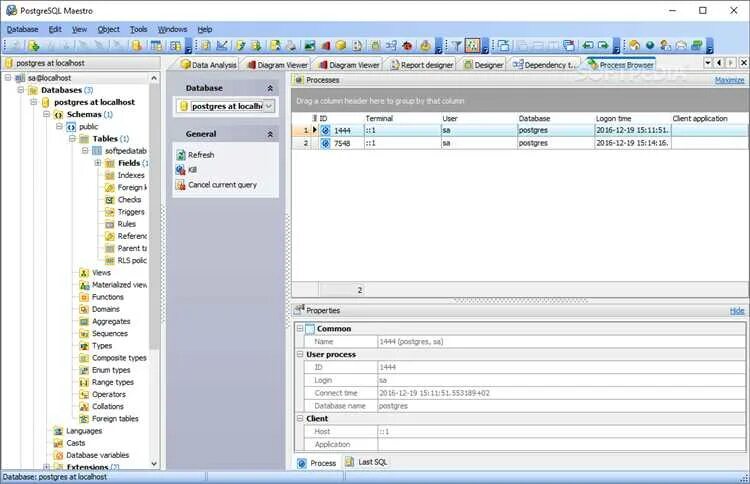Open the Tools menu
Screen dimensions: 750x484
139,29
